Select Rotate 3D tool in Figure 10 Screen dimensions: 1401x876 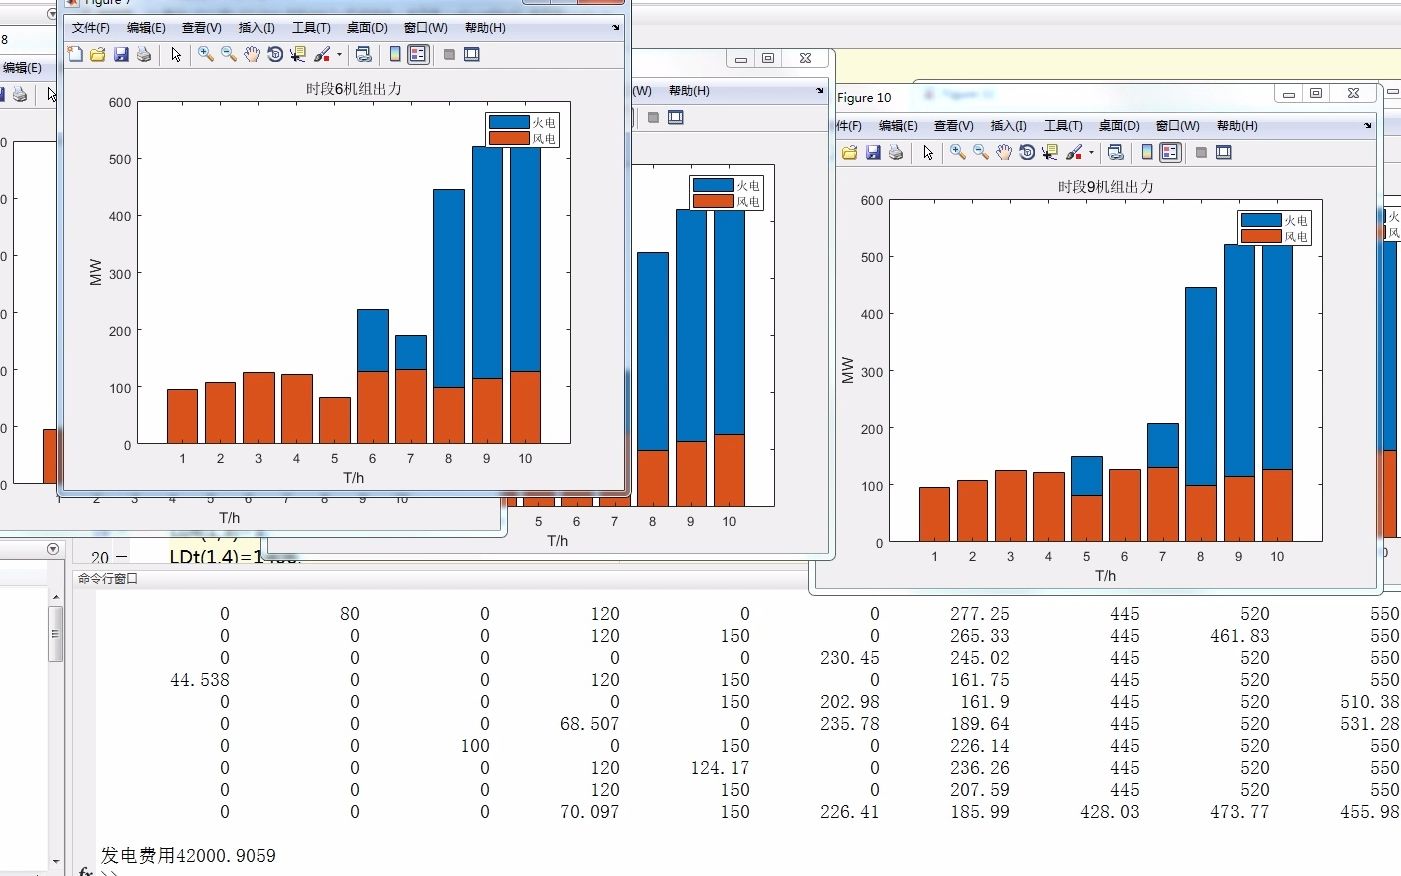tap(1027, 152)
